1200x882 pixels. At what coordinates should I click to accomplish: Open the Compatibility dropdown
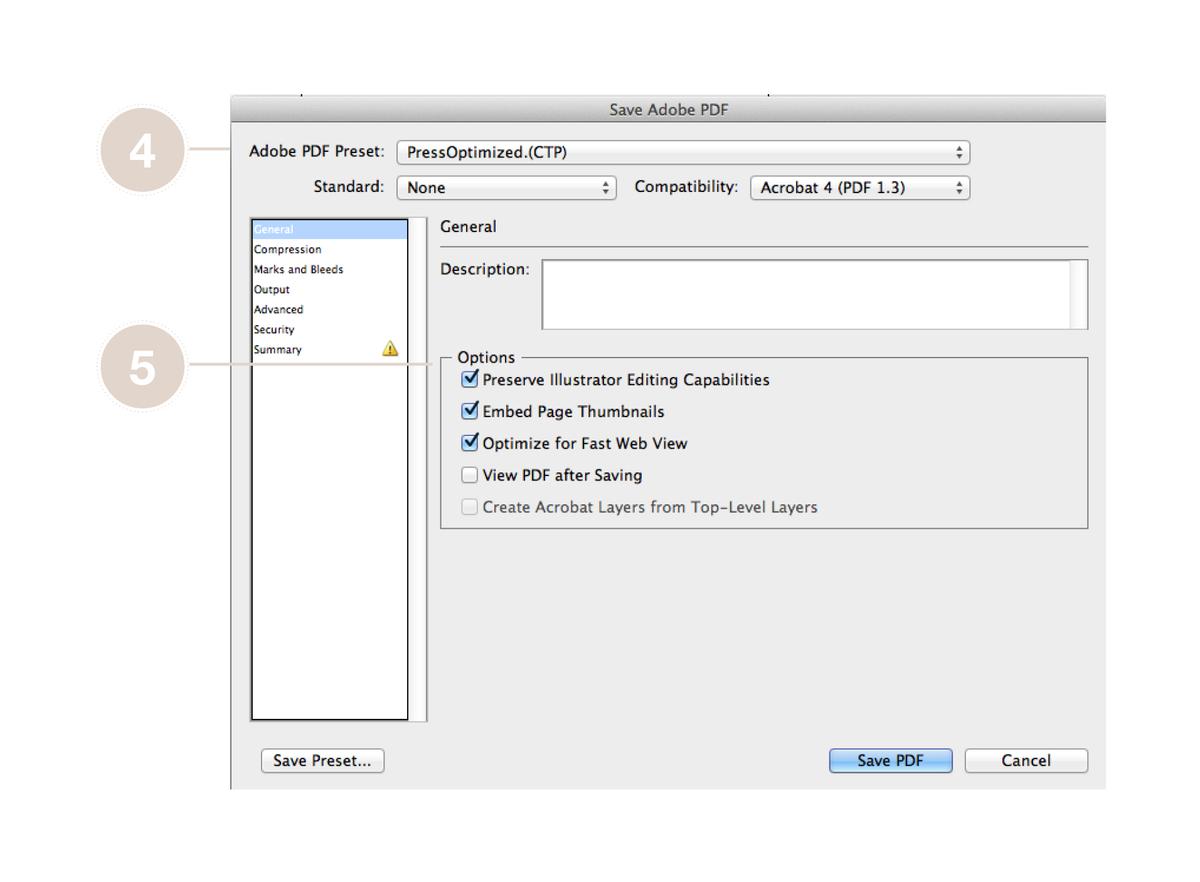click(860, 187)
